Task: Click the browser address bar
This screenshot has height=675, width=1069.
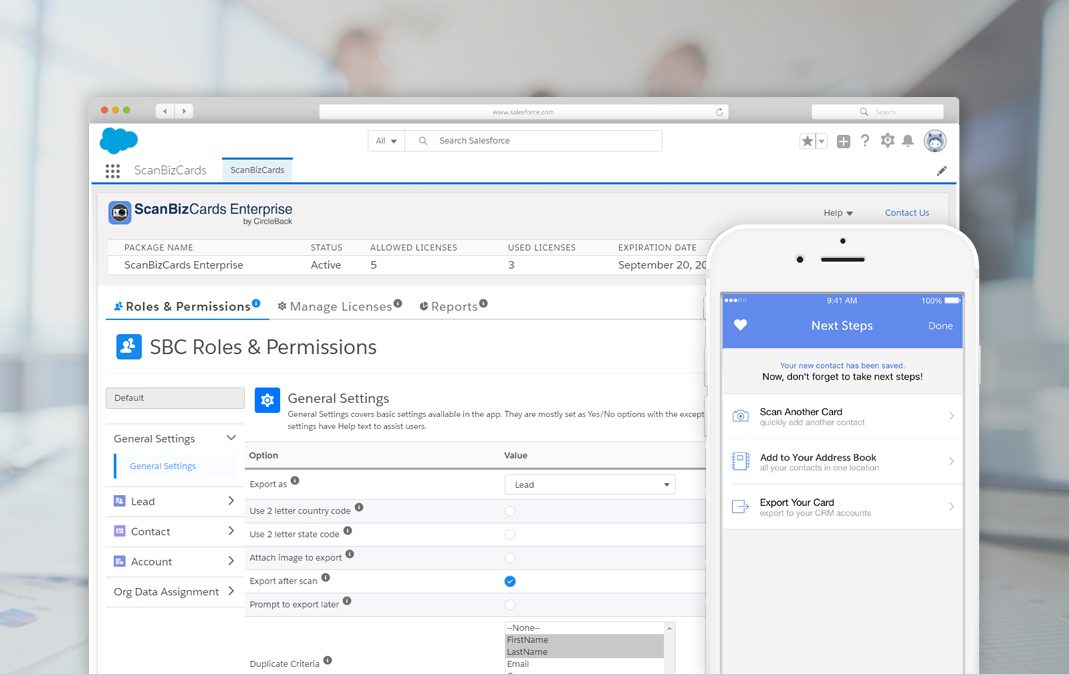Action: (x=524, y=112)
